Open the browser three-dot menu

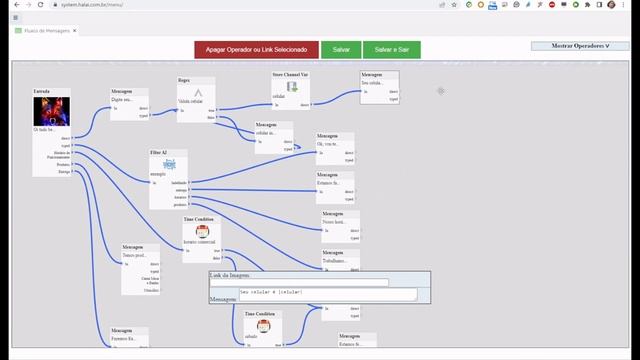pyautogui.click(x=623, y=5)
